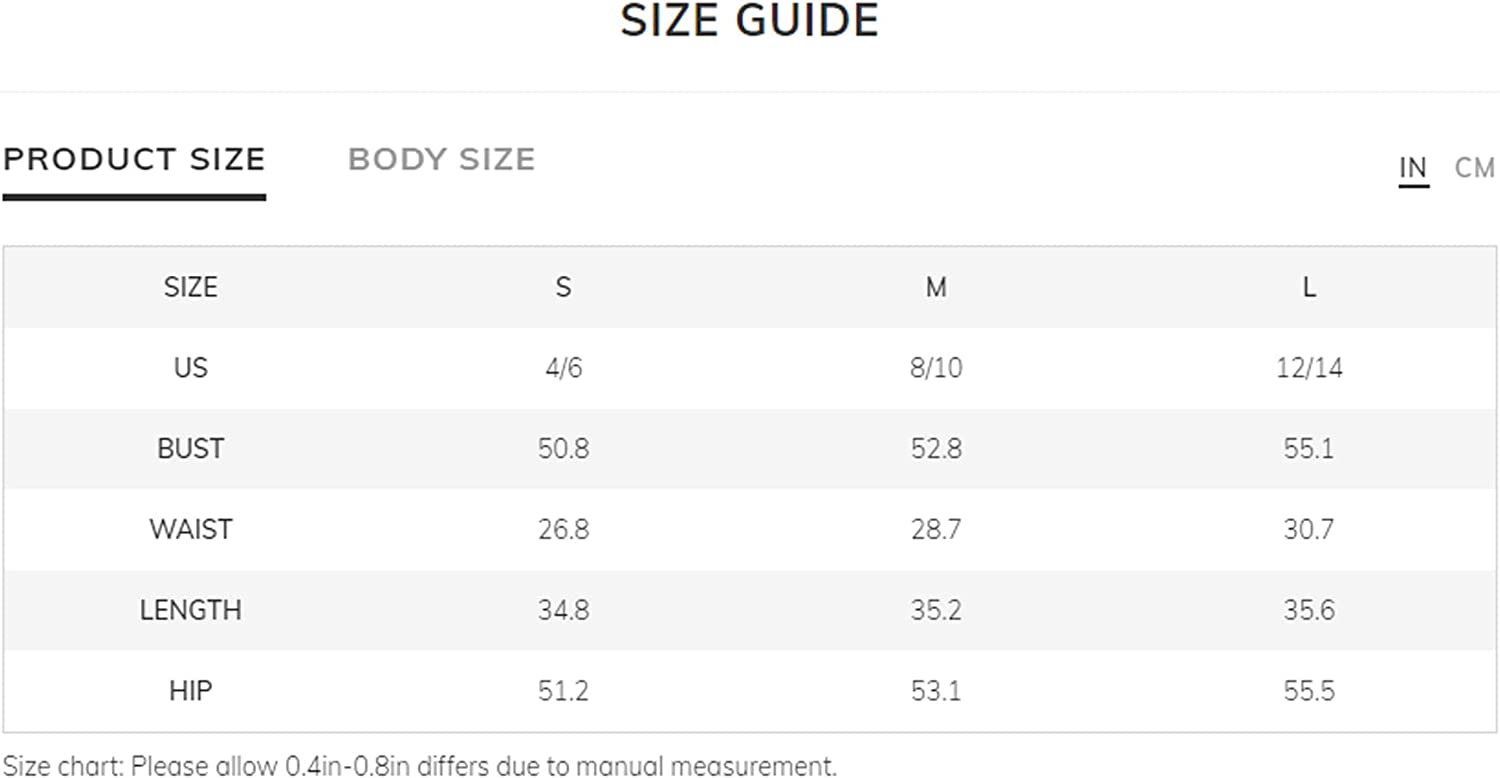Click the bust value 50.8
This screenshot has width=1500, height=778.
click(563, 449)
